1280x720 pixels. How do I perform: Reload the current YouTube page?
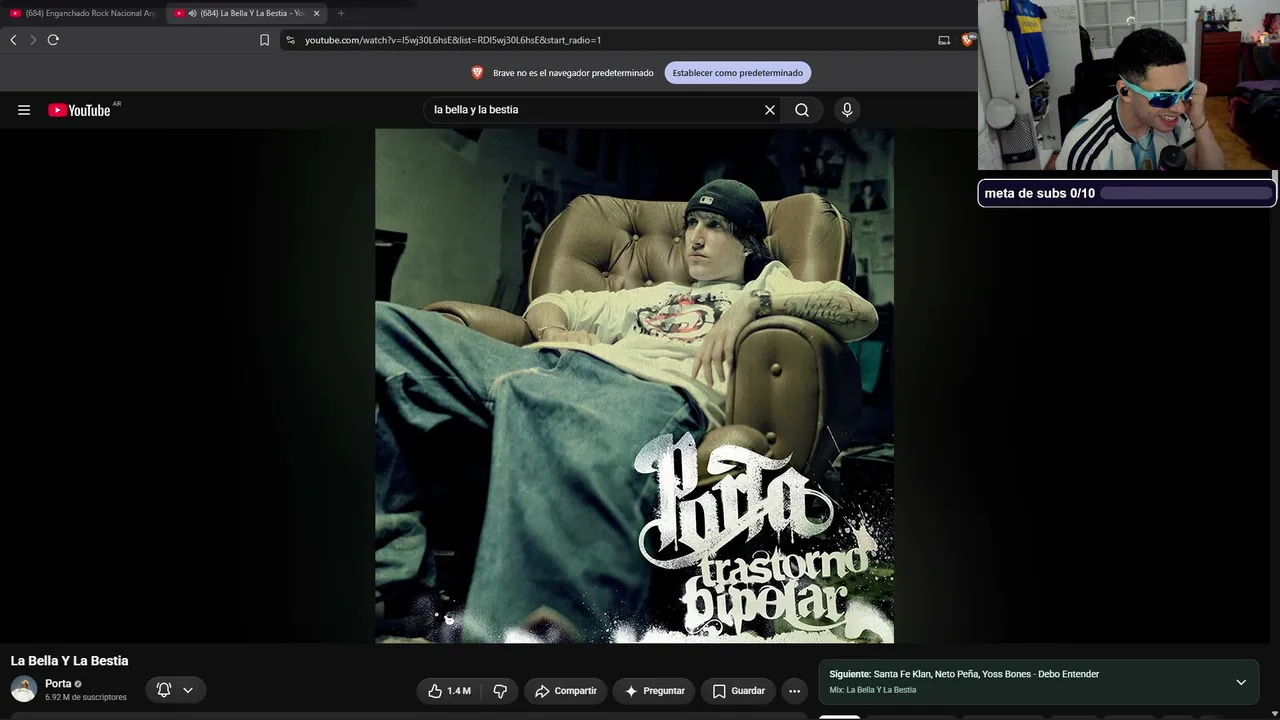pos(53,40)
